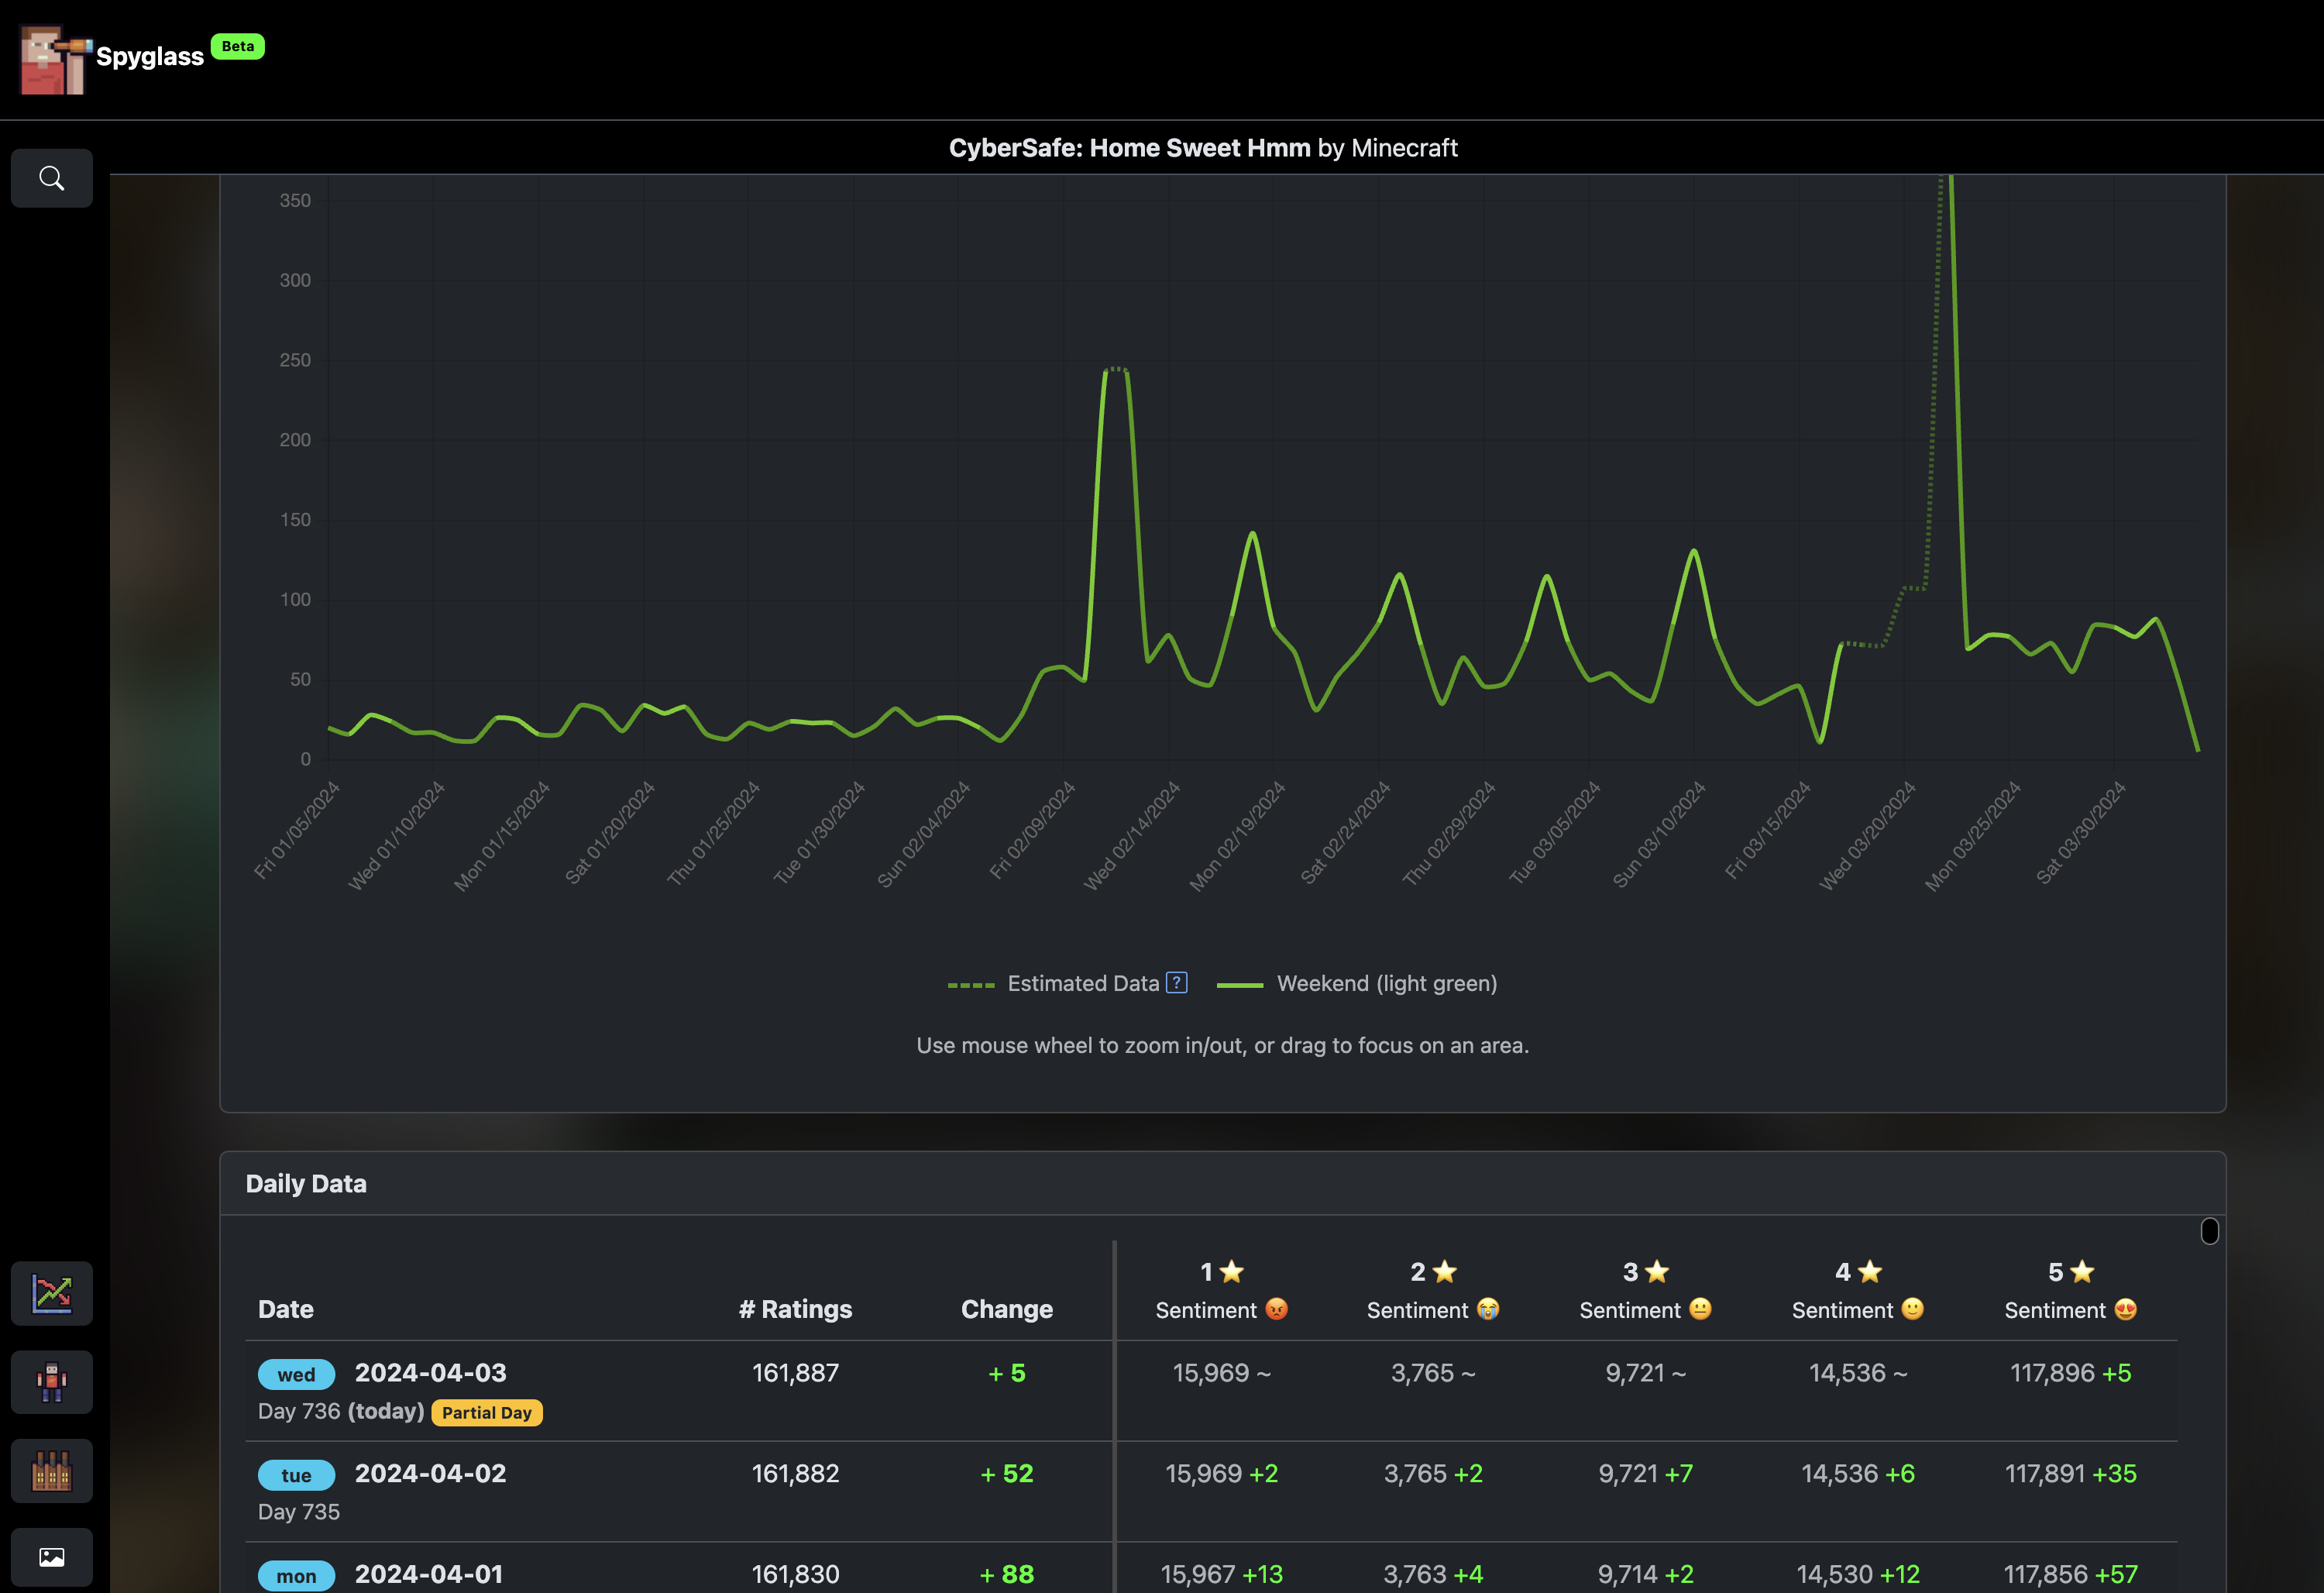The width and height of the screenshot is (2324, 1593).
Task: Click the 4 star Sentiment header
Action: (1859, 1290)
